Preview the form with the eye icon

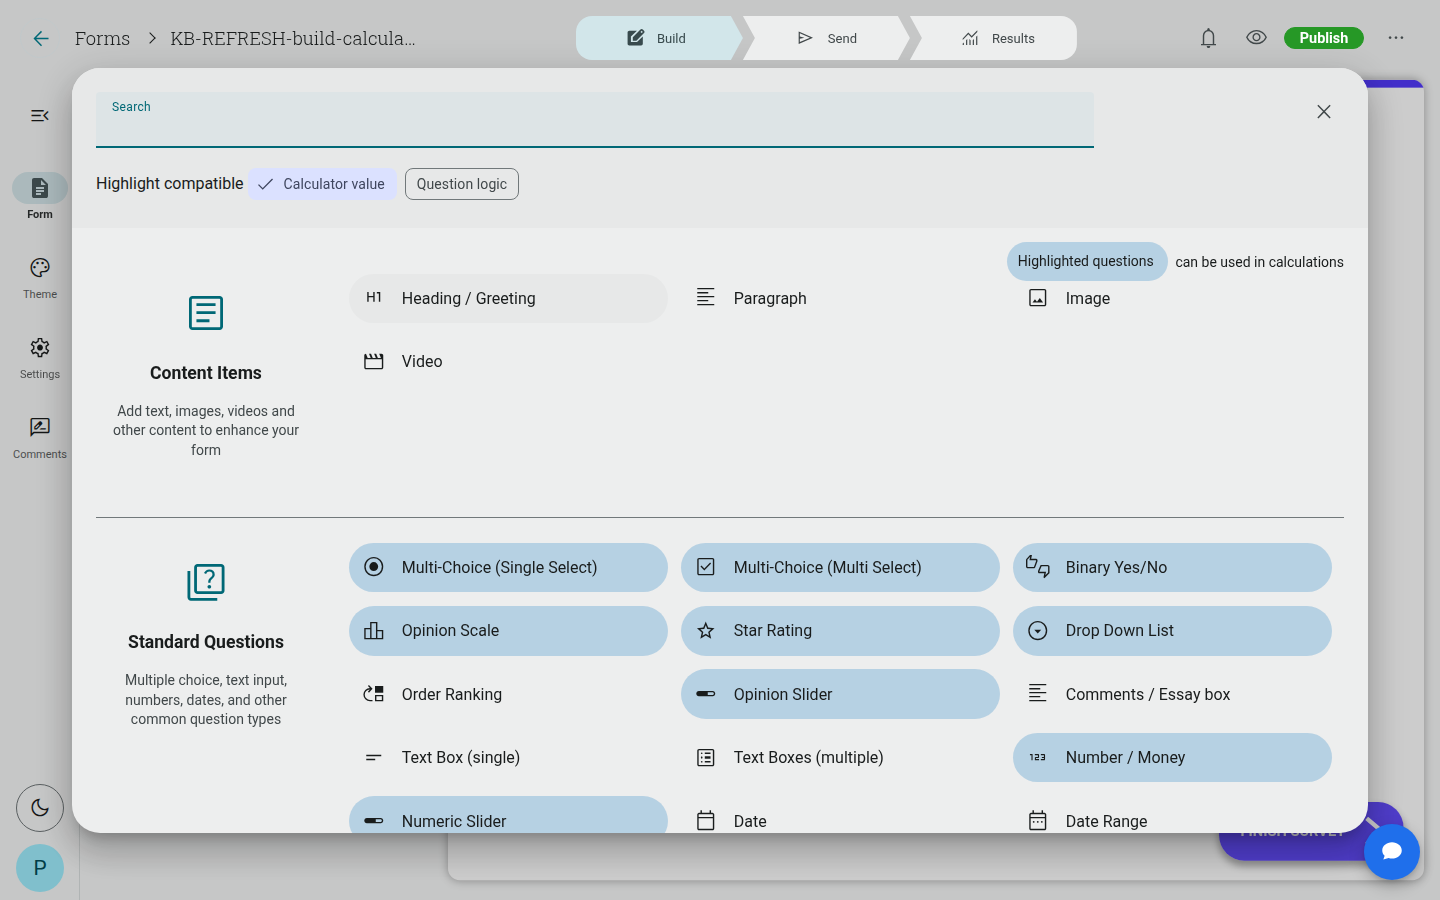[1256, 38]
